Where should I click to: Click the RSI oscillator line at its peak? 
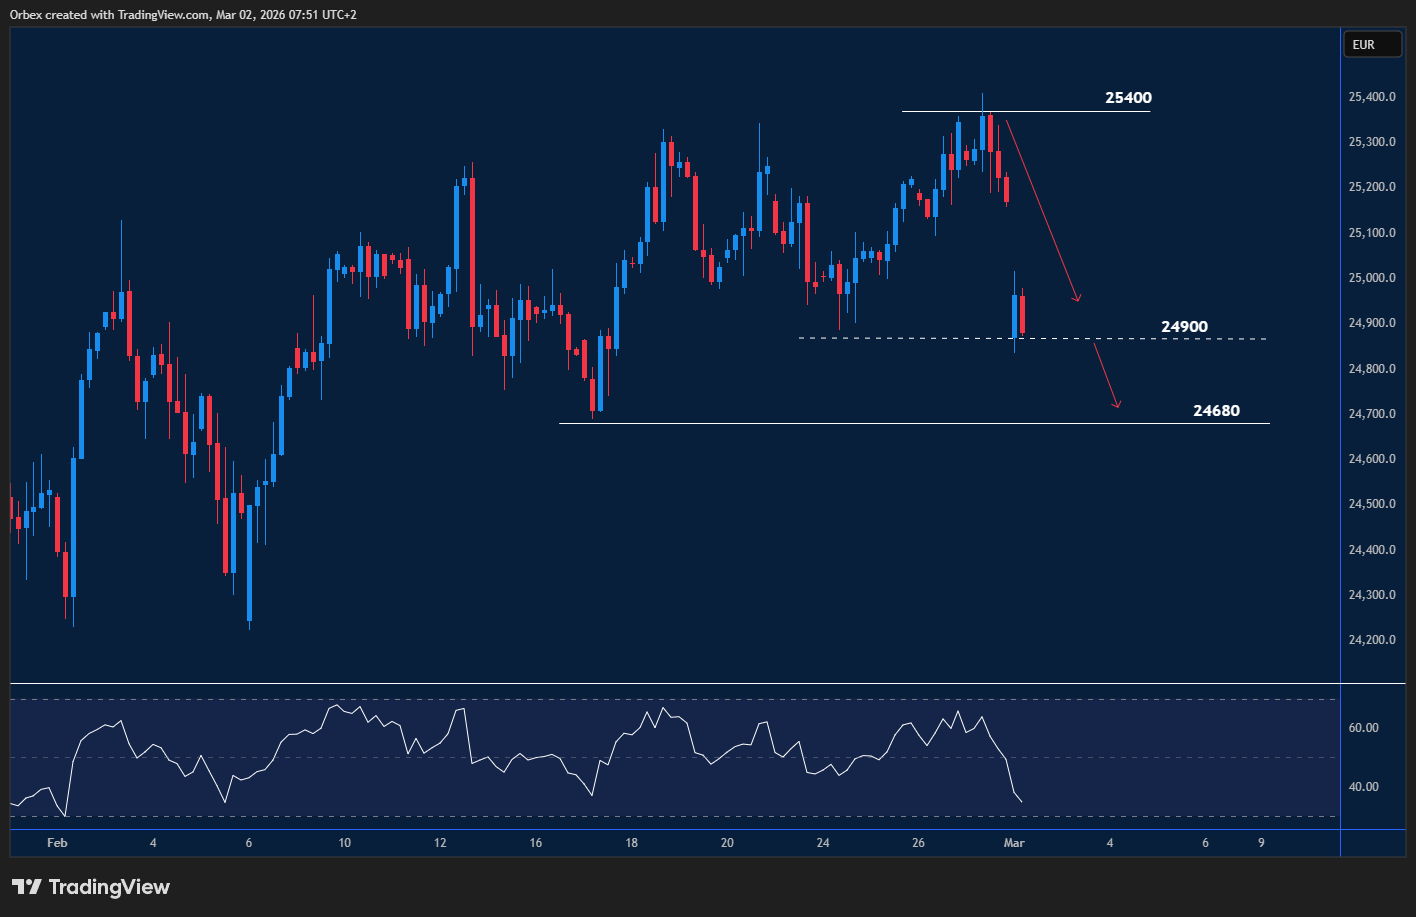point(335,704)
